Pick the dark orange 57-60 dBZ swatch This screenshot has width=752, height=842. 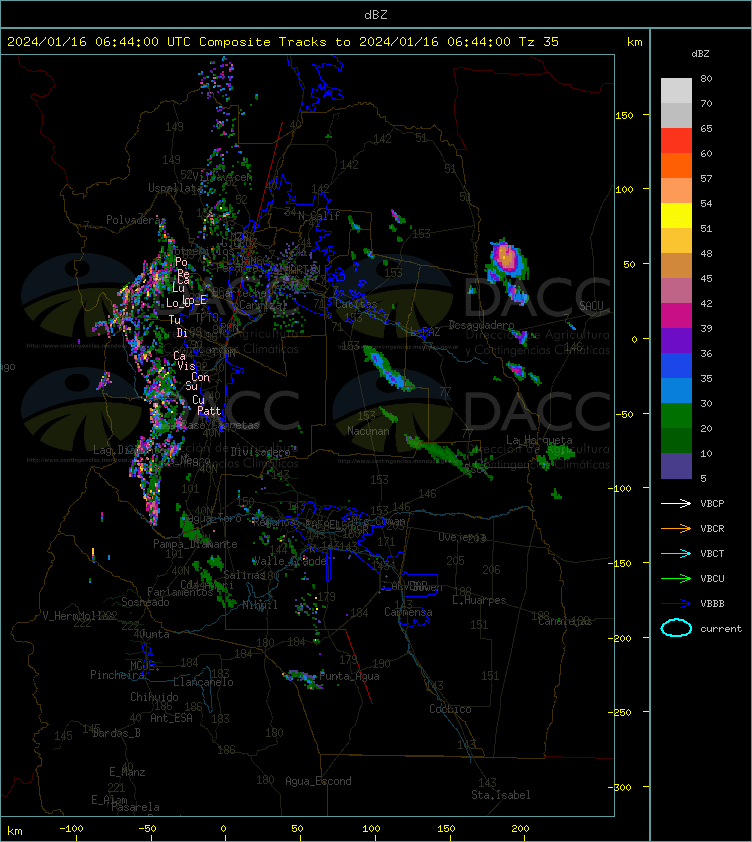click(676, 165)
